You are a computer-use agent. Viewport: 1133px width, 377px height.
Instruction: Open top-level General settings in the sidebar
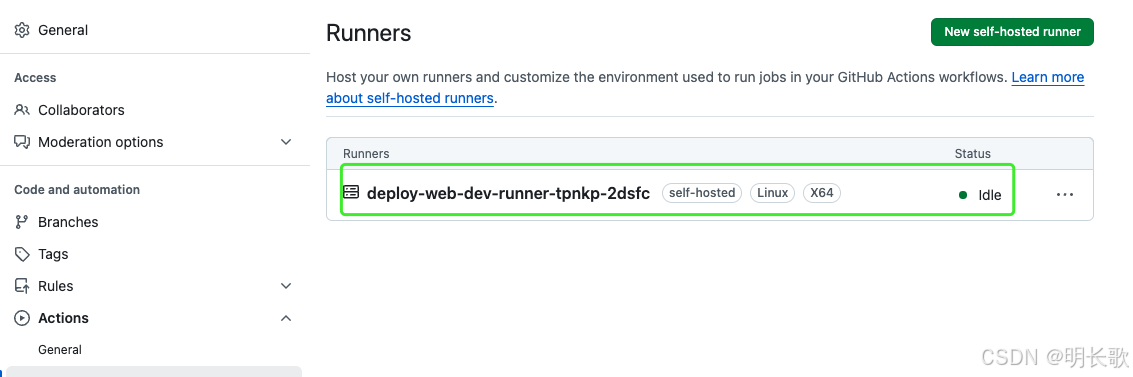tap(63, 30)
